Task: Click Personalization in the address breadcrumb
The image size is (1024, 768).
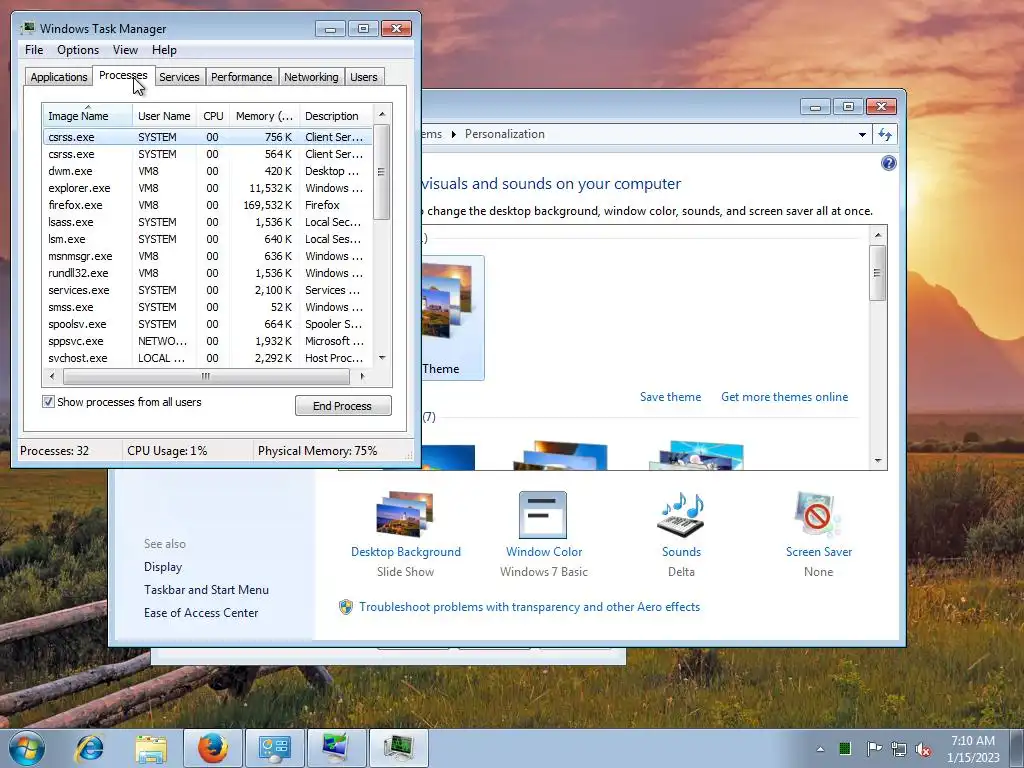Action: (x=504, y=134)
